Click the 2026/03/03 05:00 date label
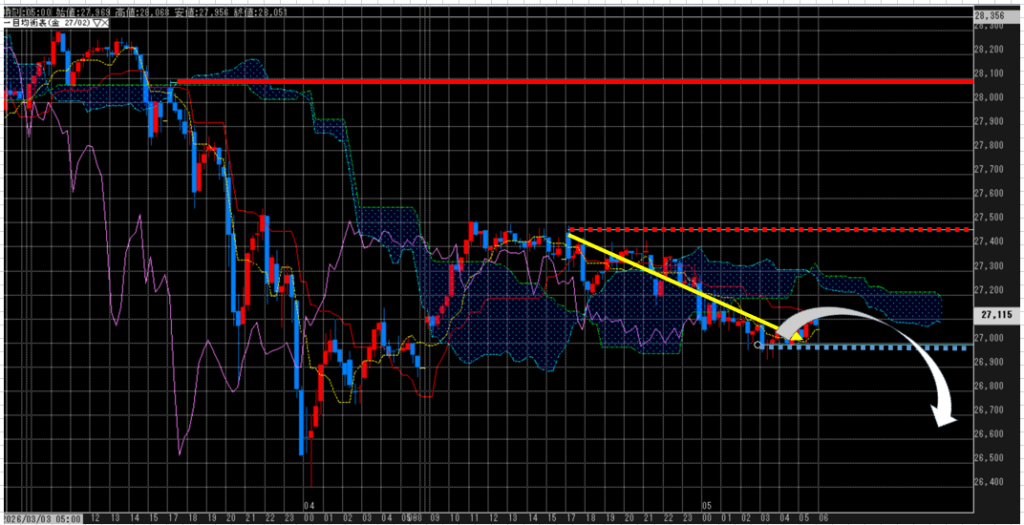This screenshot has height=525, width=1024. pos(40,518)
